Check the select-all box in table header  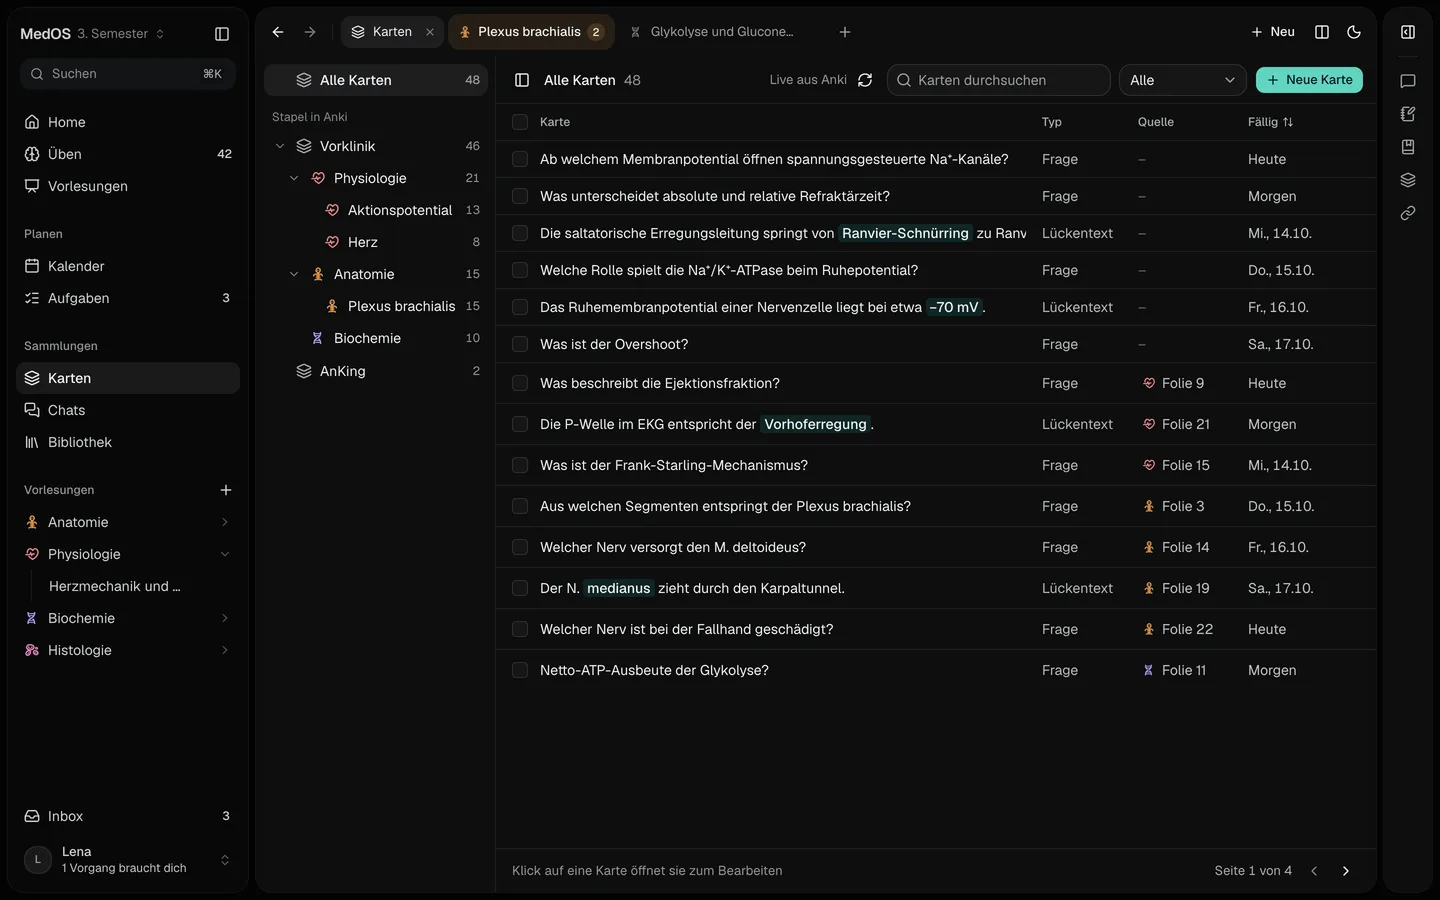click(520, 122)
